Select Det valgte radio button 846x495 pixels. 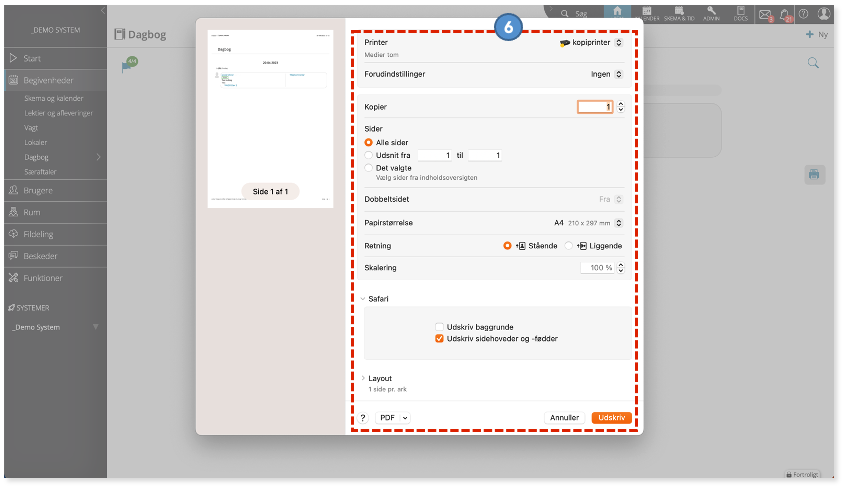(369, 168)
